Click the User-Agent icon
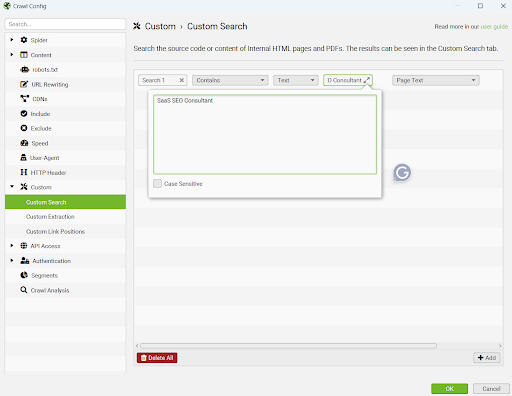Viewport: 512px width, 396px height. (x=23, y=158)
